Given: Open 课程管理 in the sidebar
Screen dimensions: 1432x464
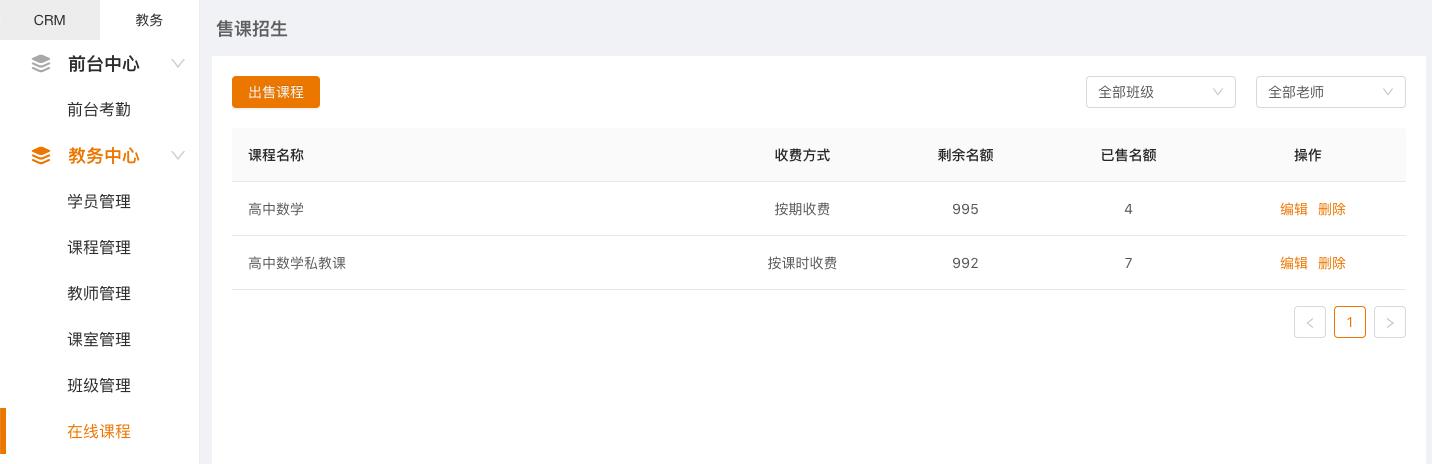Looking at the screenshot, I should (x=99, y=248).
